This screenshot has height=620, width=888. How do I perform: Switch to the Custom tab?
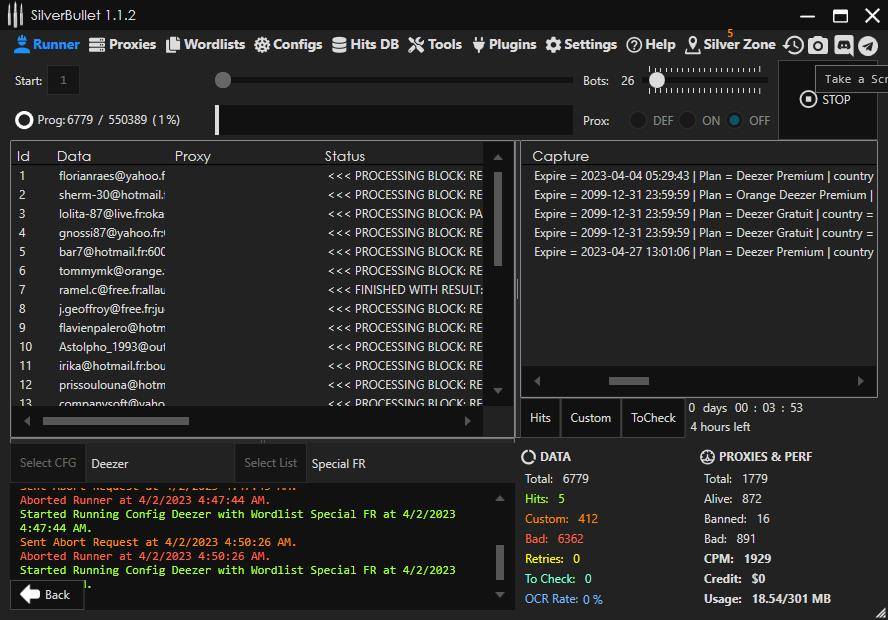(x=590, y=418)
